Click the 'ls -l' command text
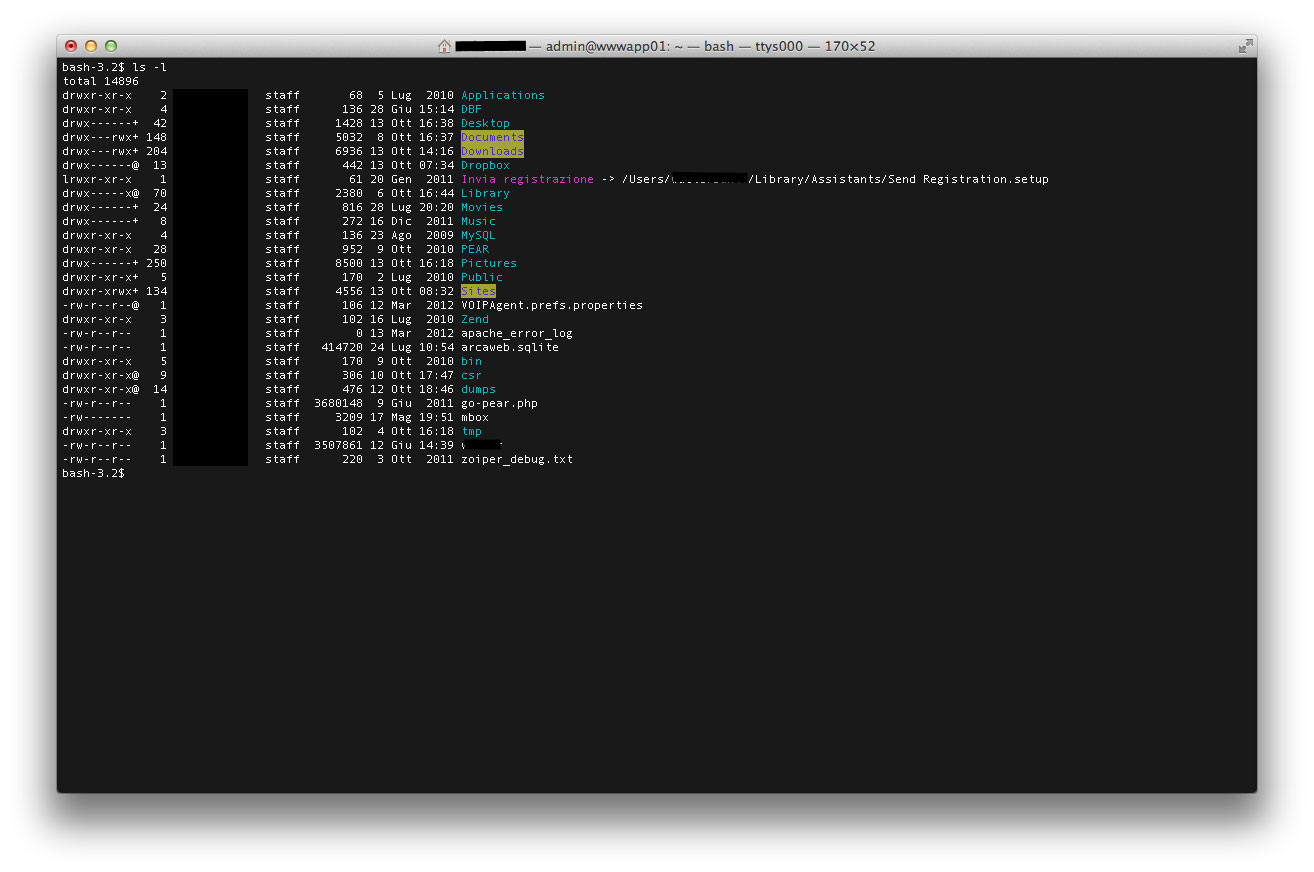Image resolution: width=1314 pixels, height=872 pixels. pyautogui.click(x=149, y=67)
